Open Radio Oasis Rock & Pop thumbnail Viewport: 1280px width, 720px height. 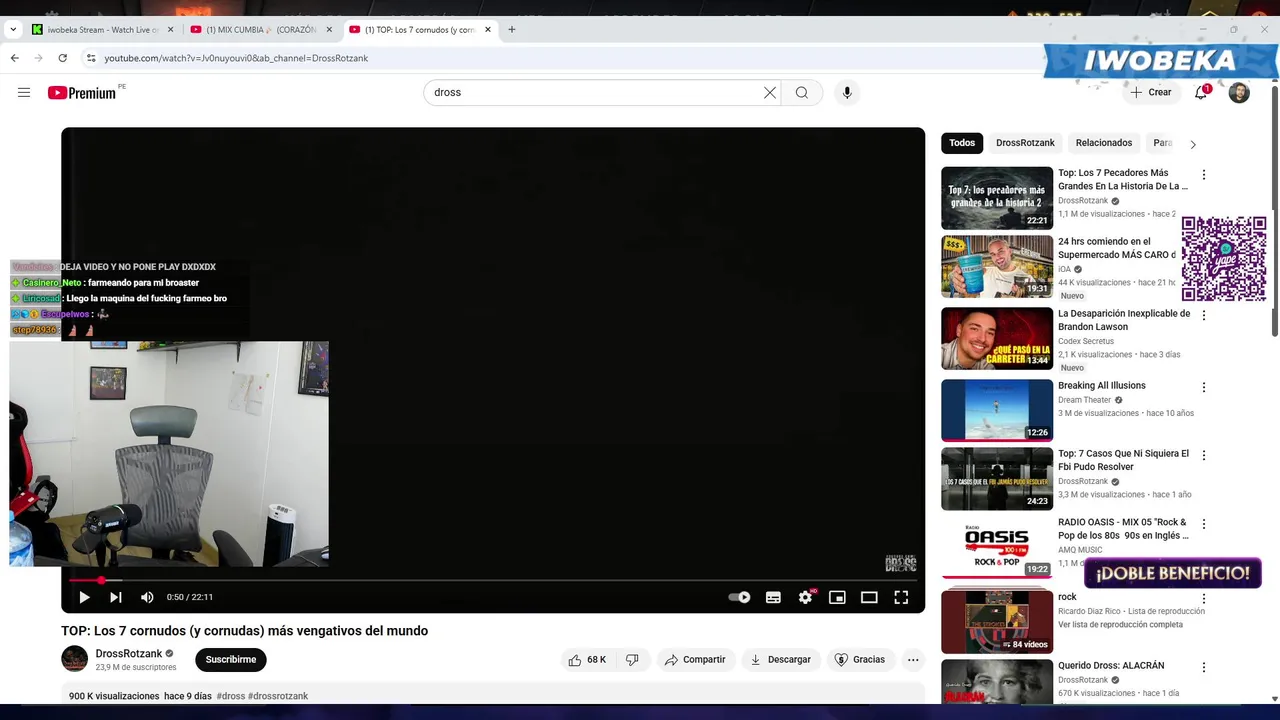click(x=997, y=548)
